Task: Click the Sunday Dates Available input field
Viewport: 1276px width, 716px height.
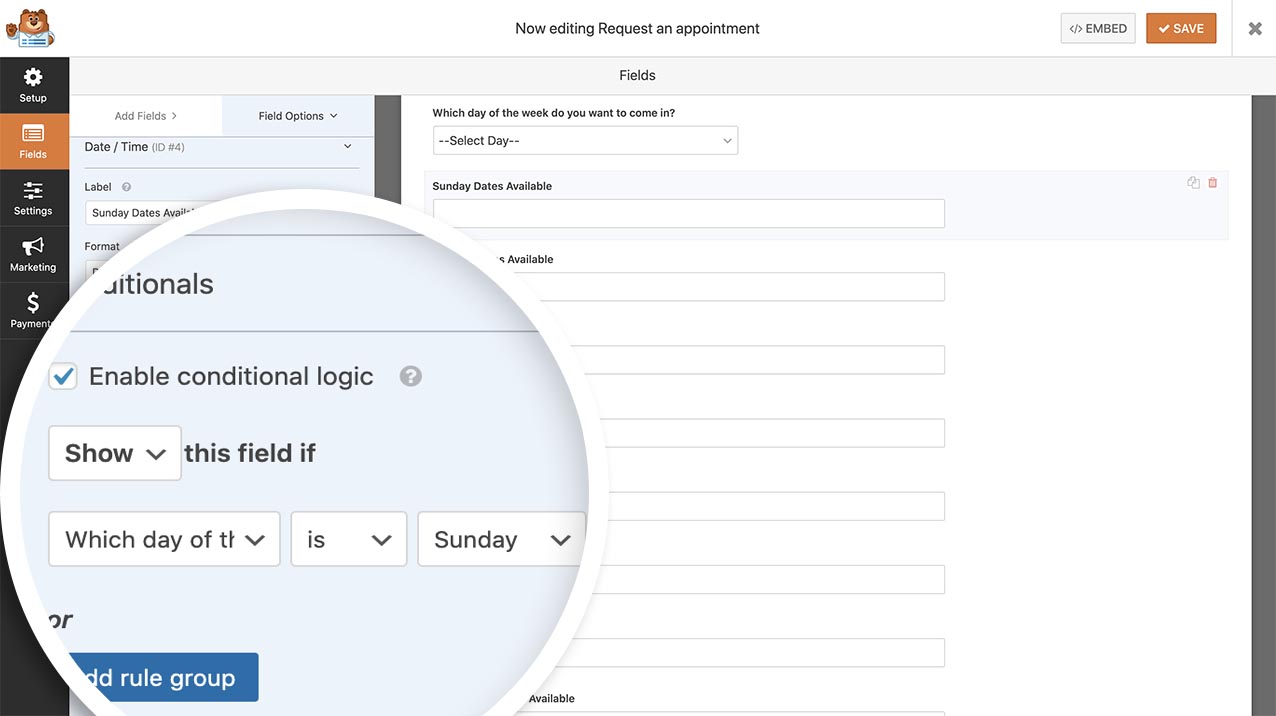Action: pyautogui.click(x=688, y=213)
